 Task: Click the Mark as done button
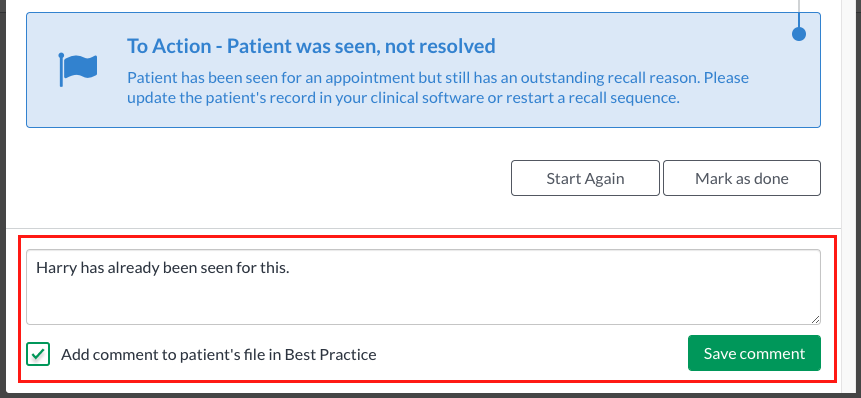point(741,178)
